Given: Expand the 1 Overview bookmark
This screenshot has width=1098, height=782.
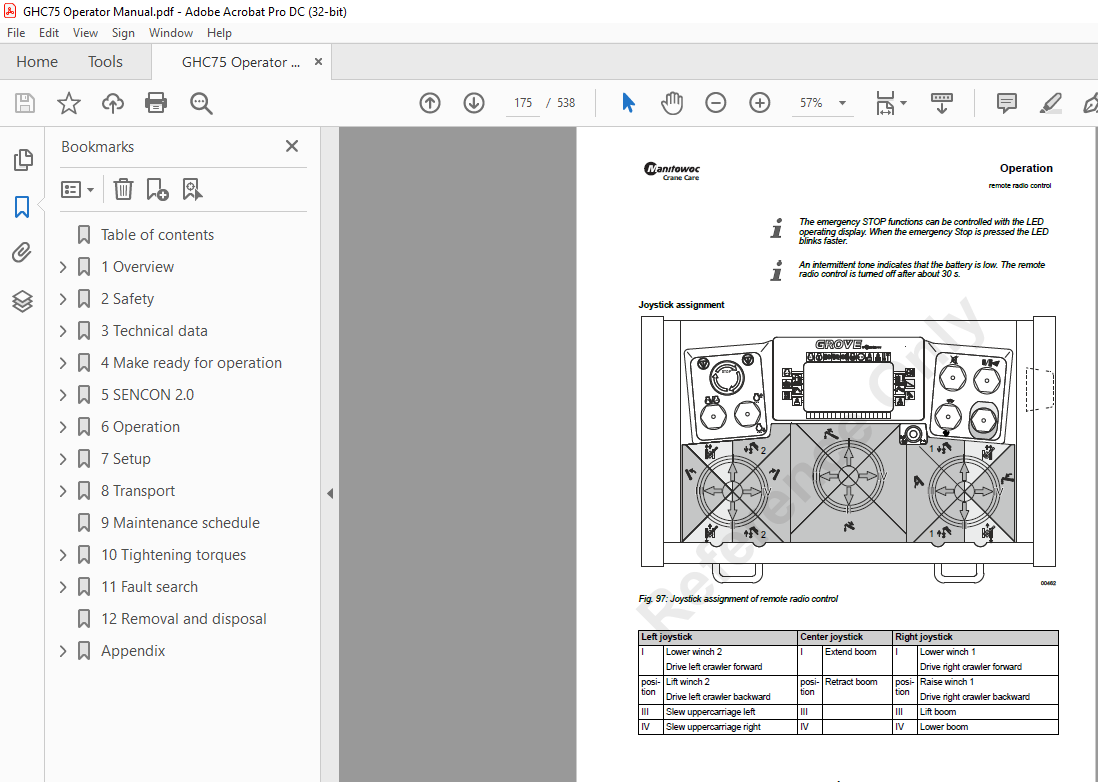Looking at the screenshot, I should 63,267.
